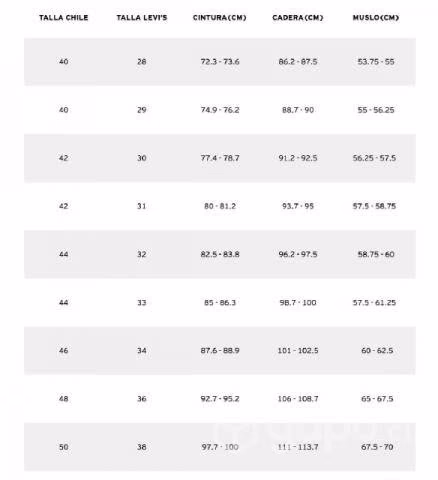438x480 pixels.
Task: Select Levi's size 33 cell
Action: click(142, 303)
